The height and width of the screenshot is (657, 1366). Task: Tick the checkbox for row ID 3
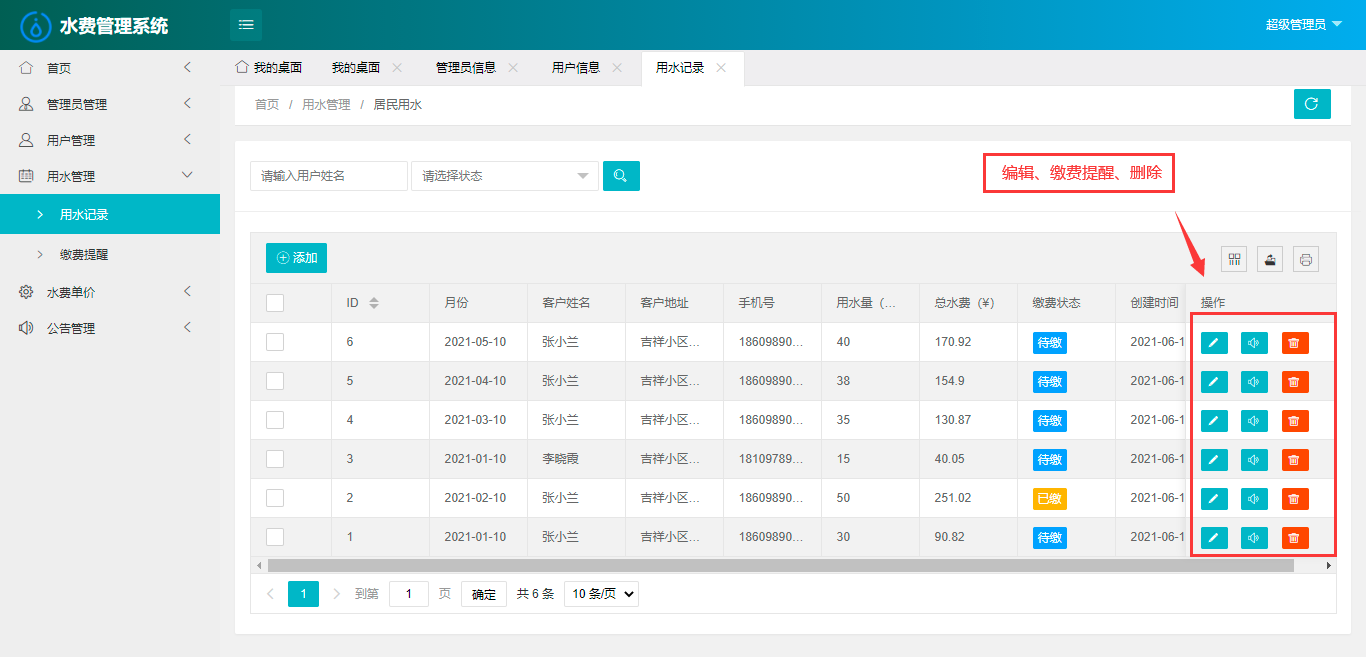coord(275,459)
